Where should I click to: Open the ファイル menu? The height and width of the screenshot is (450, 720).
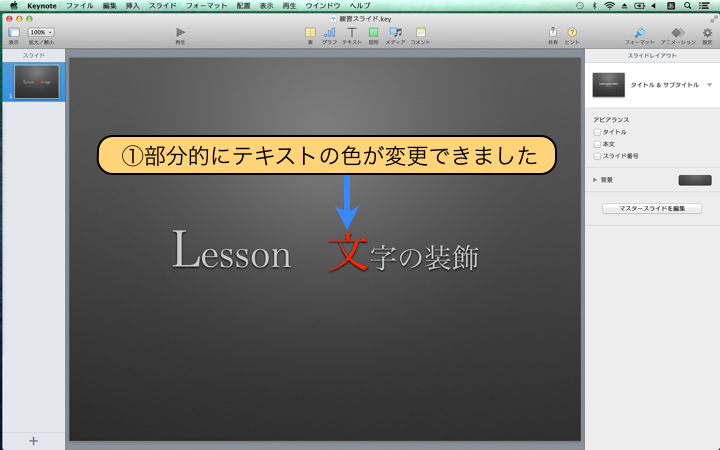(x=79, y=6)
